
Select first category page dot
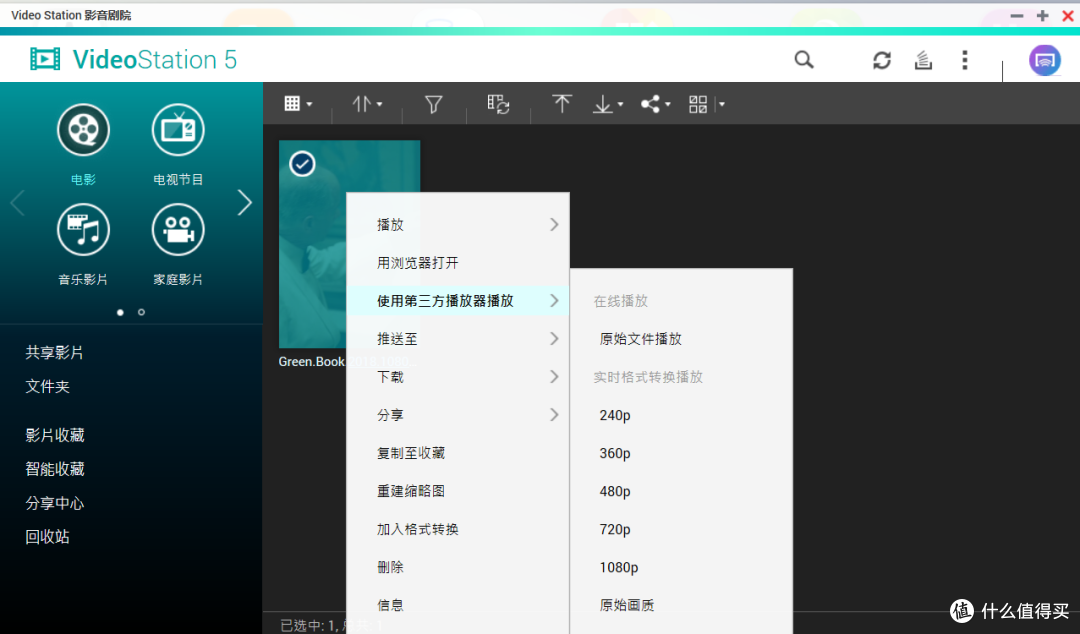coord(121,312)
